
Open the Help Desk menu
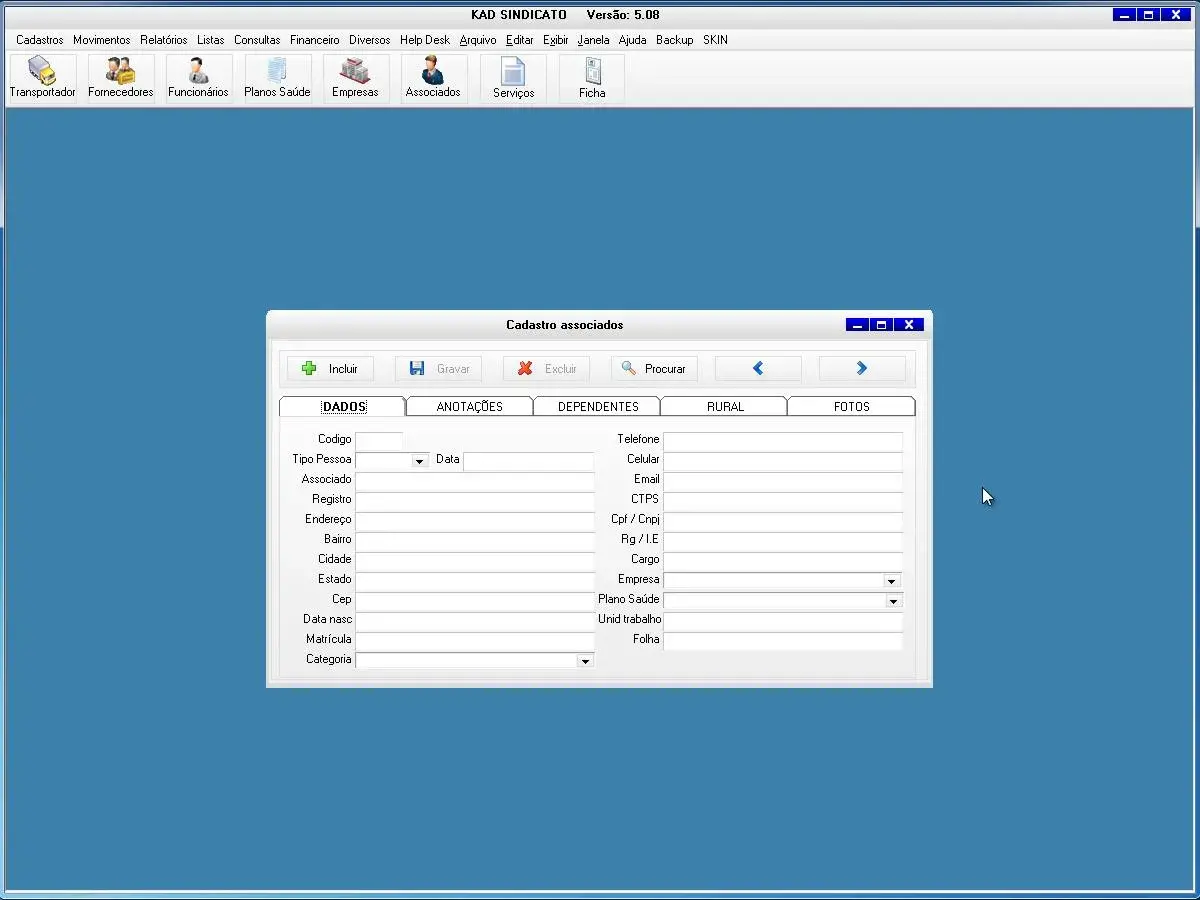pos(425,40)
